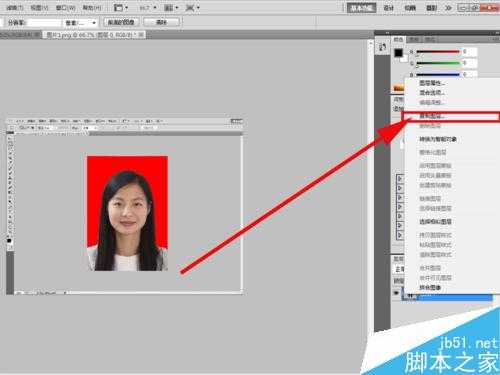This screenshot has width=500, height=375.
Task: Choose 删除图层 from the context menu
Action: (x=430, y=126)
